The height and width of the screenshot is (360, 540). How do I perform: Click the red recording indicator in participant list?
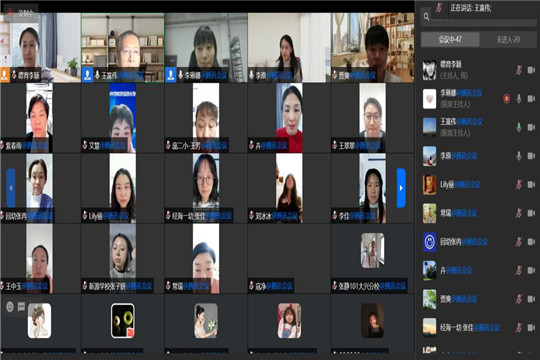(x=506, y=99)
